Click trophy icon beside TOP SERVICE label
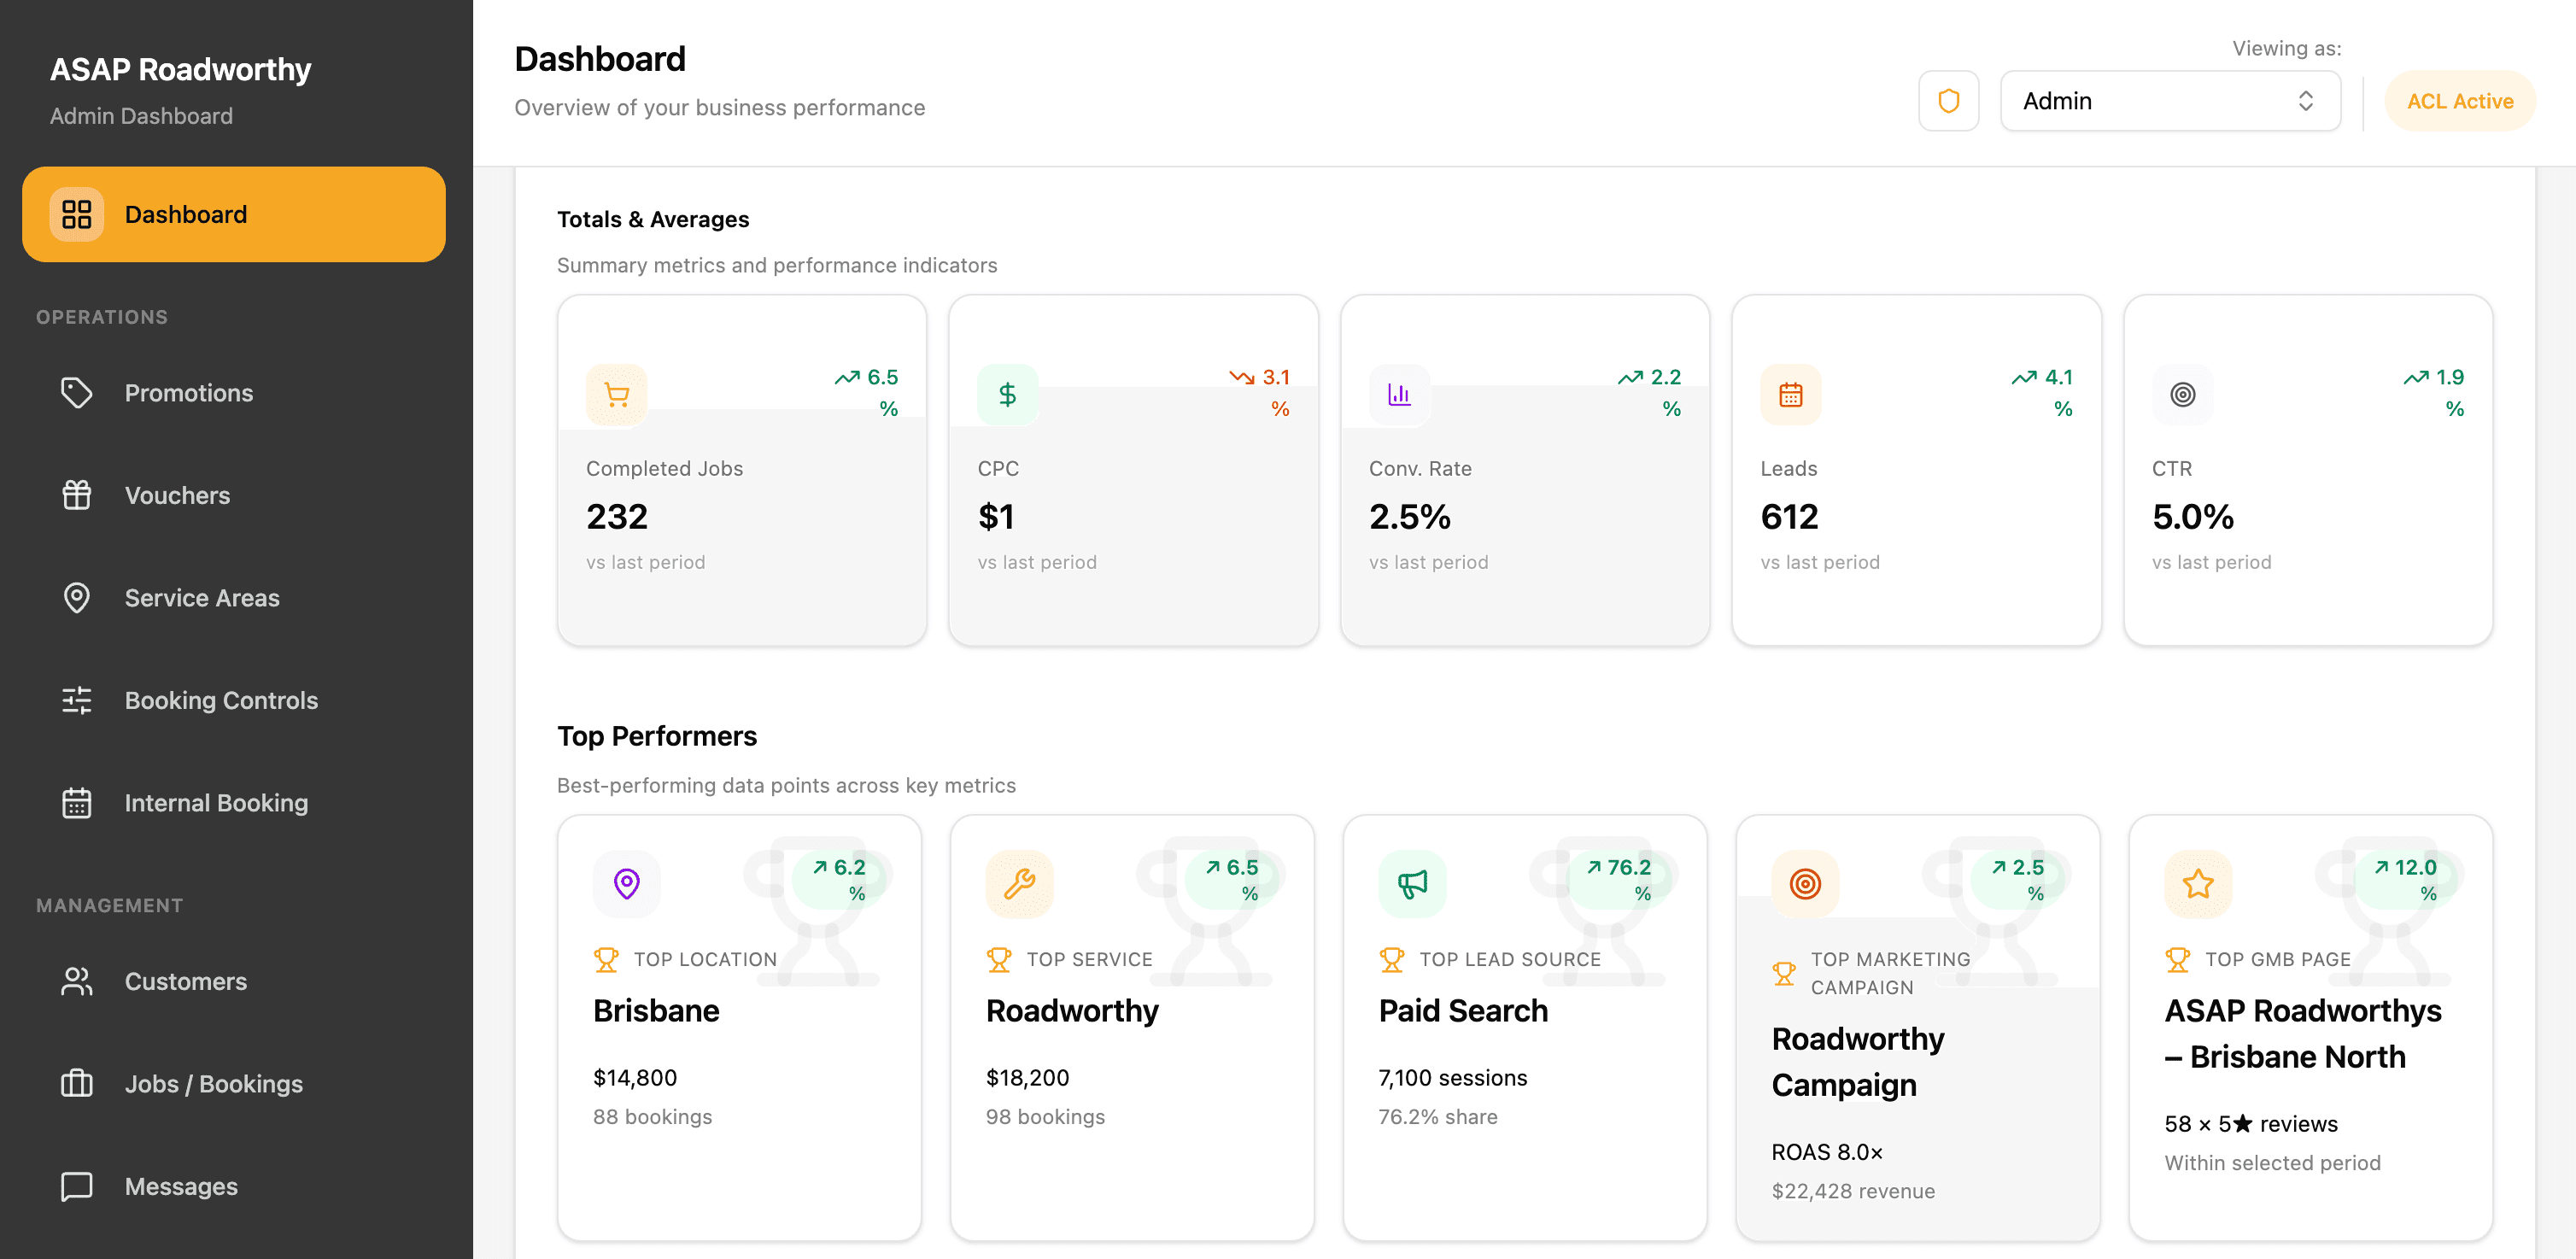 tap(998, 960)
